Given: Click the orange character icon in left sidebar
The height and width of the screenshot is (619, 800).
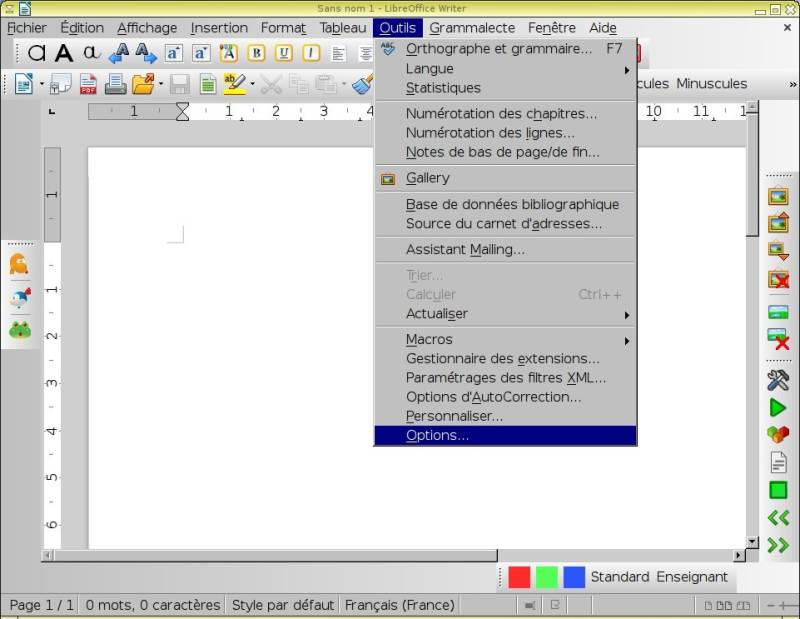Looking at the screenshot, I should click(x=19, y=264).
